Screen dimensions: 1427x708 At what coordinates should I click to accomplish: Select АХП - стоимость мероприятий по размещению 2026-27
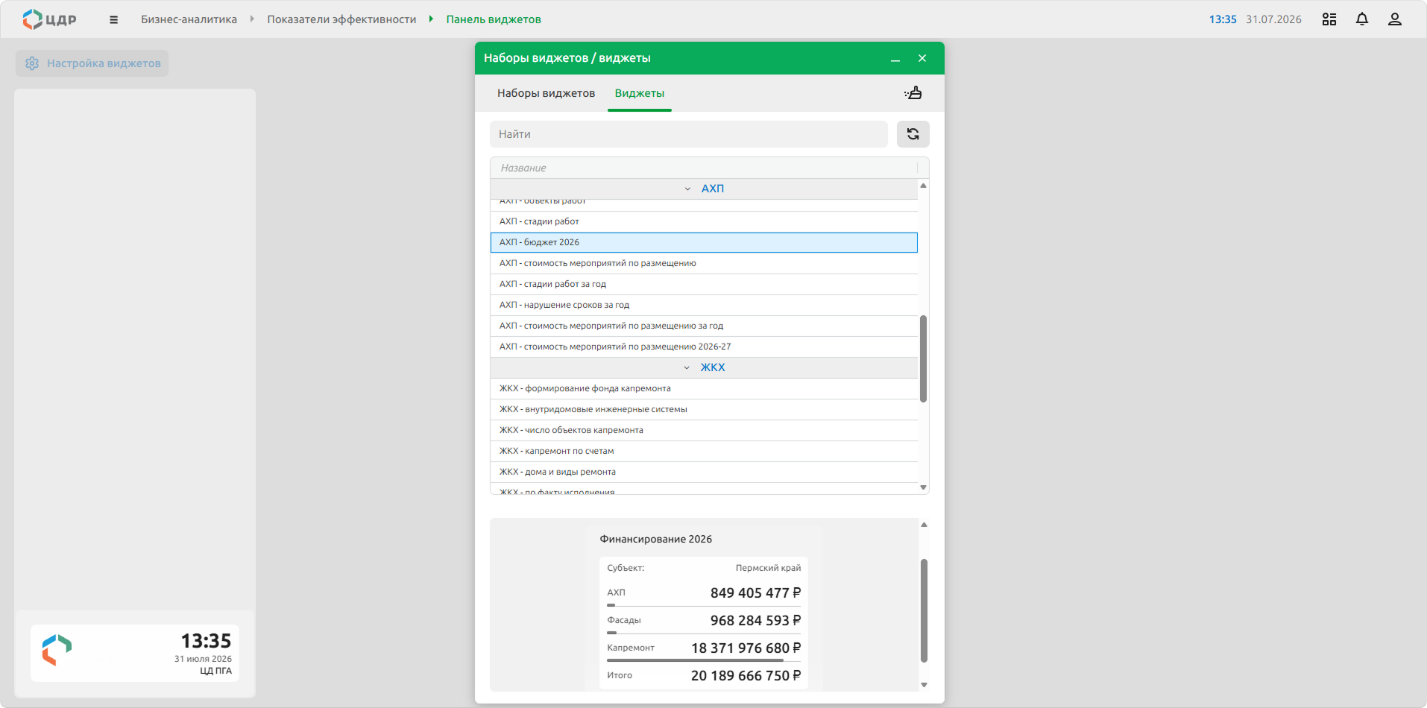click(704, 347)
